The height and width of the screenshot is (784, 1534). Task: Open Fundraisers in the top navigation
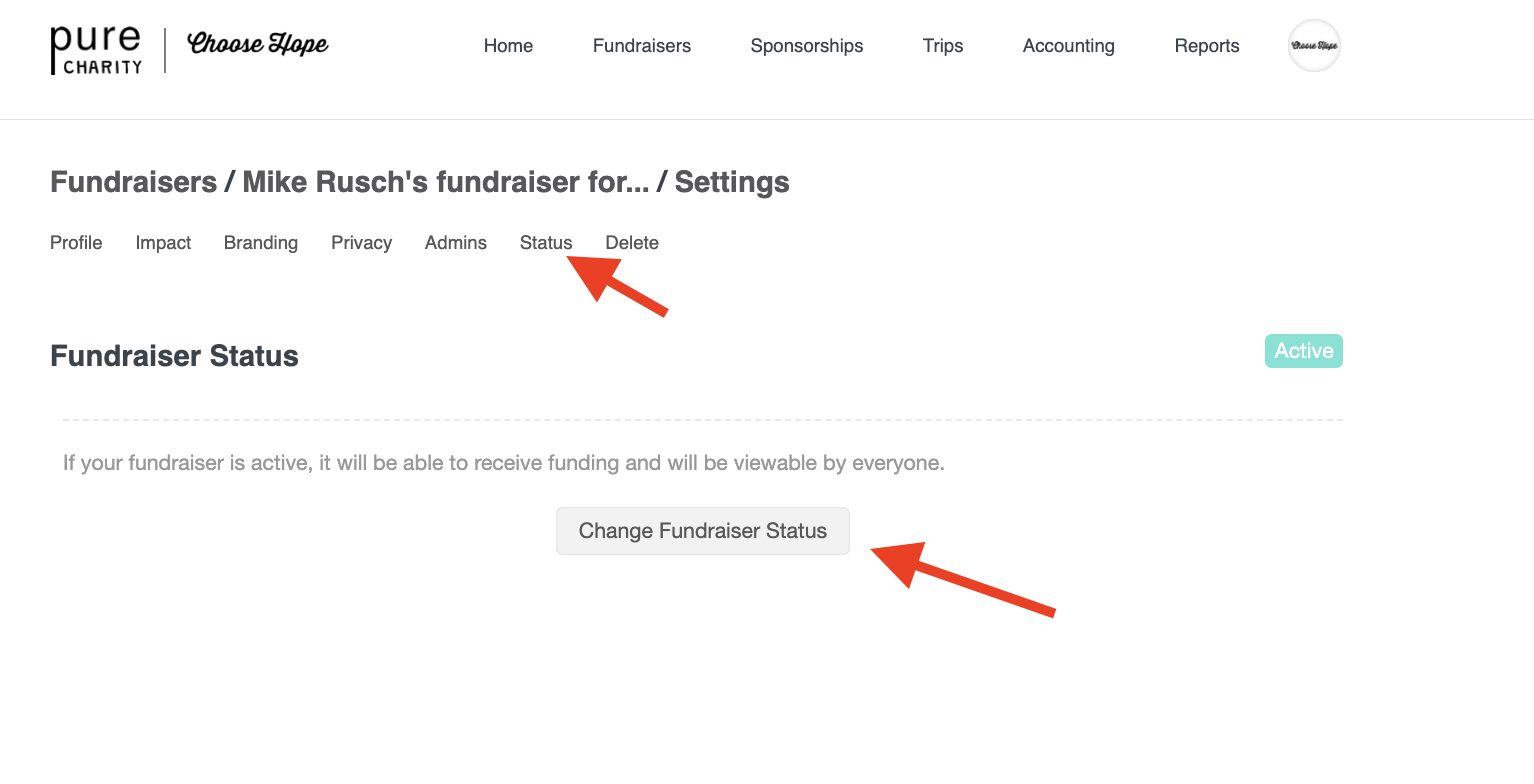pos(642,46)
